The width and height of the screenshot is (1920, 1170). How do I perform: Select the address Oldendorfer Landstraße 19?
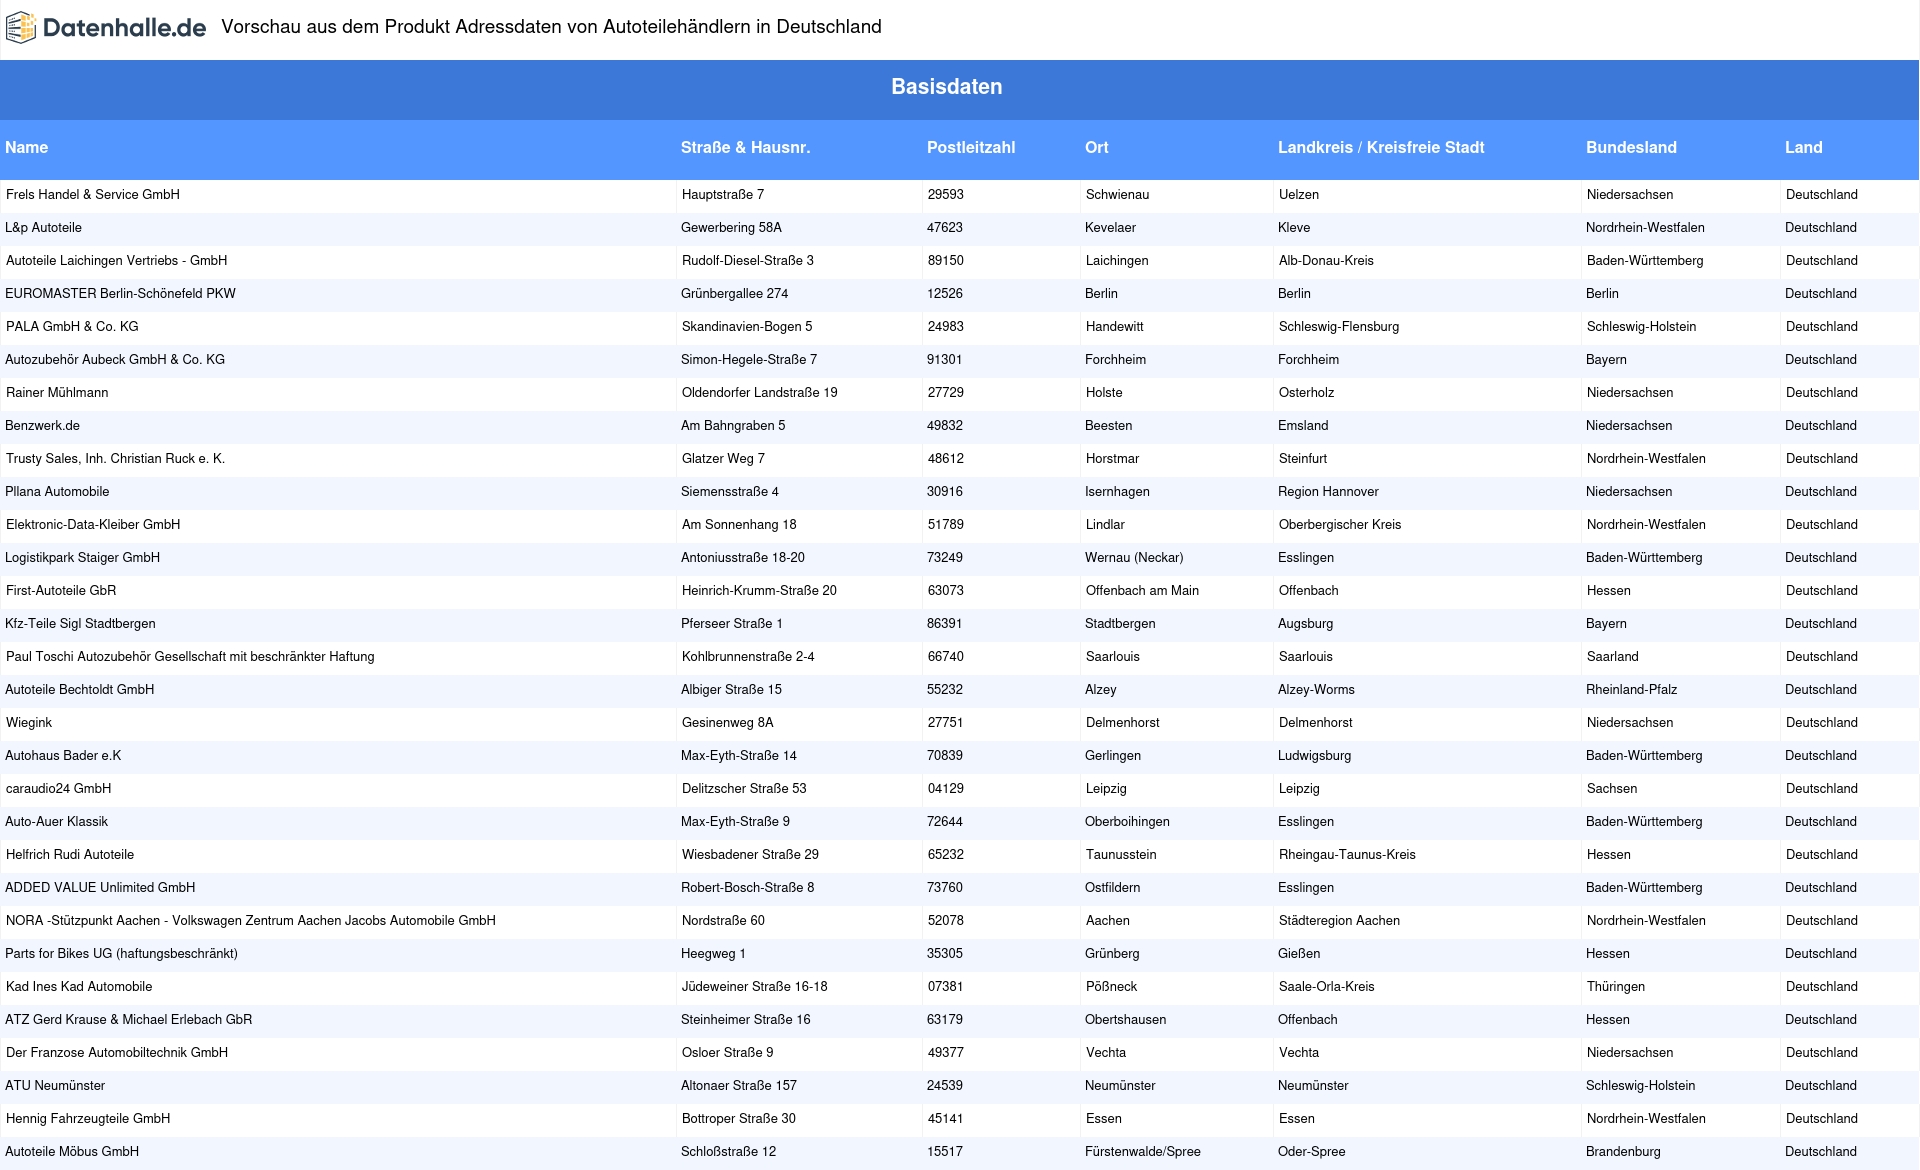[760, 393]
